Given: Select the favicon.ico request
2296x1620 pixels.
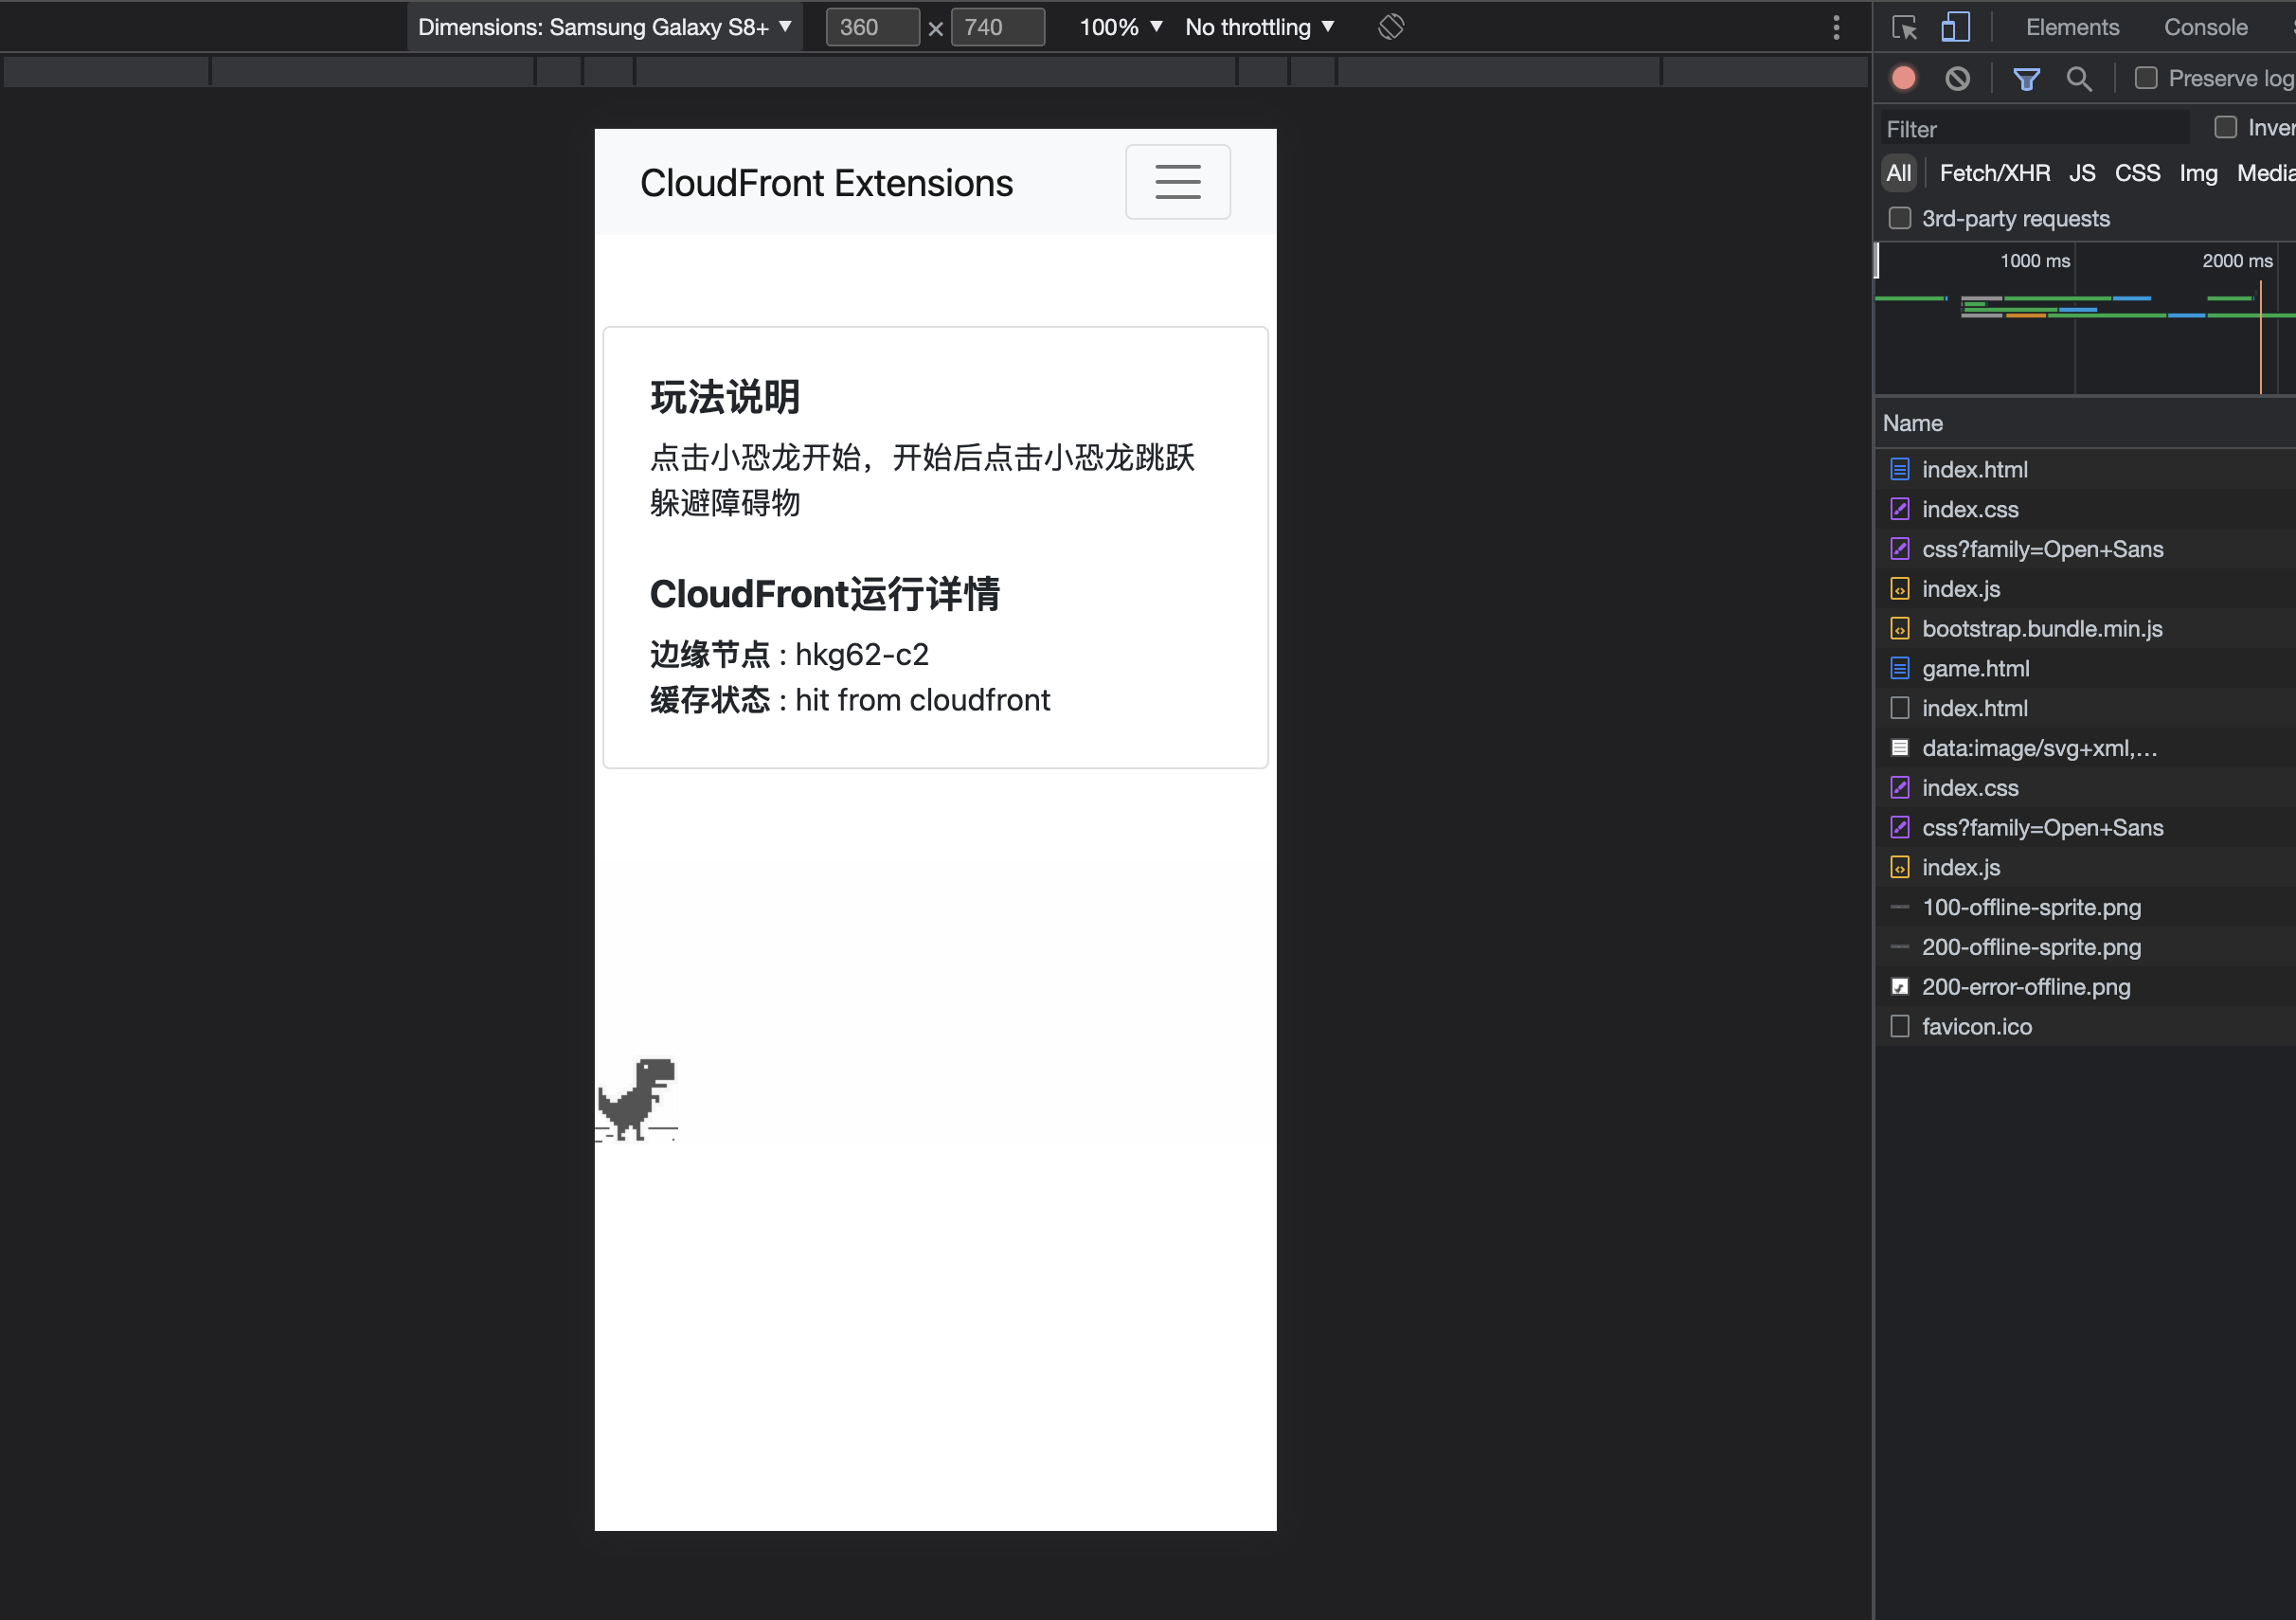Looking at the screenshot, I should pos(2086,1026).
